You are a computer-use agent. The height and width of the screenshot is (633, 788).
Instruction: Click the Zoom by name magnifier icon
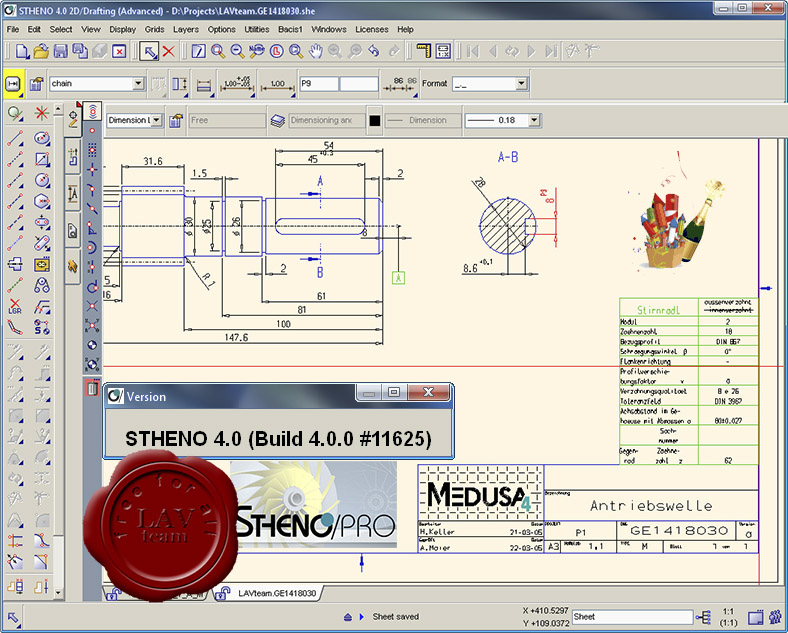coord(257,51)
